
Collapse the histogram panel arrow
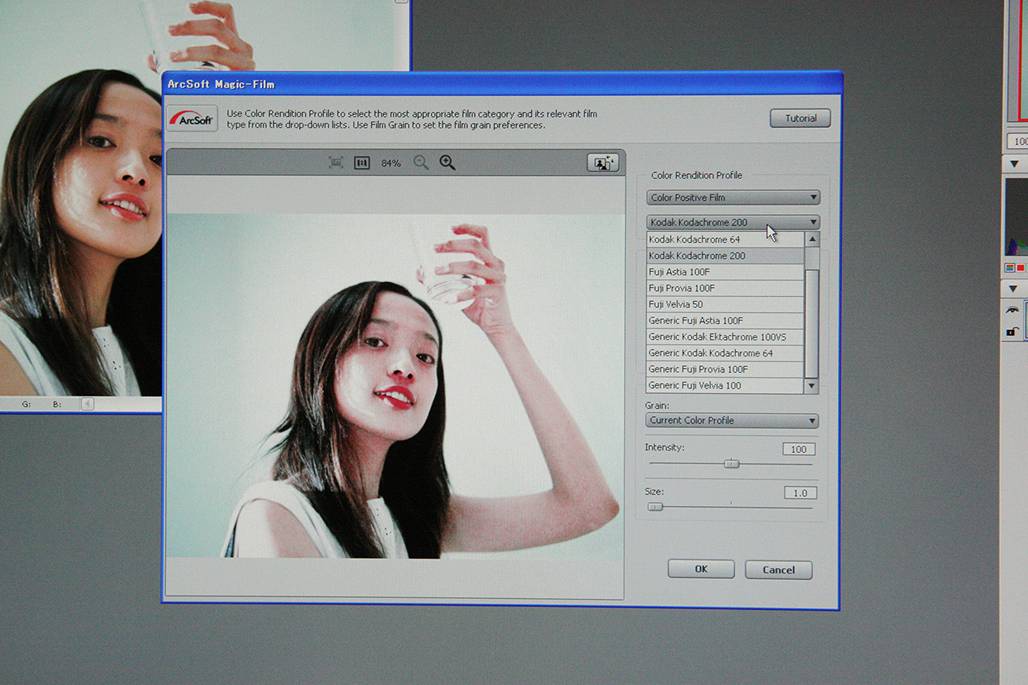pos(1014,163)
